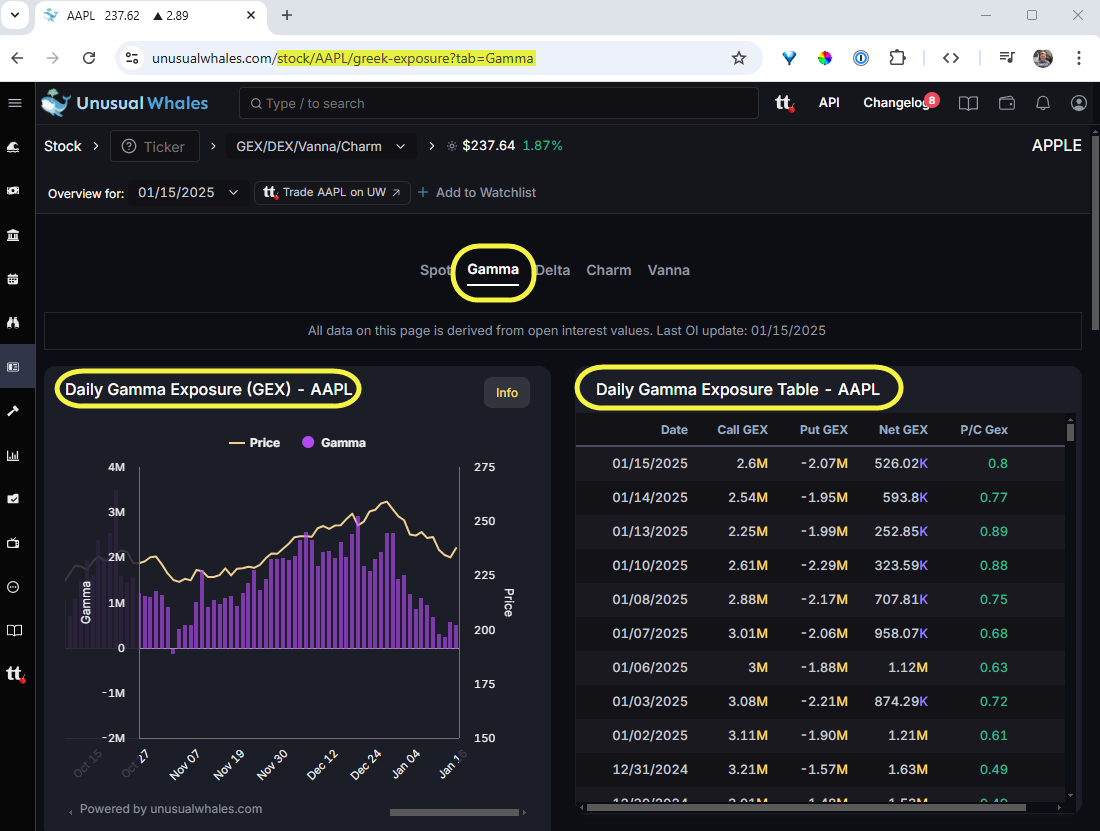
Task: Toggle Price series in chart legend
Action: coord(255,442)
